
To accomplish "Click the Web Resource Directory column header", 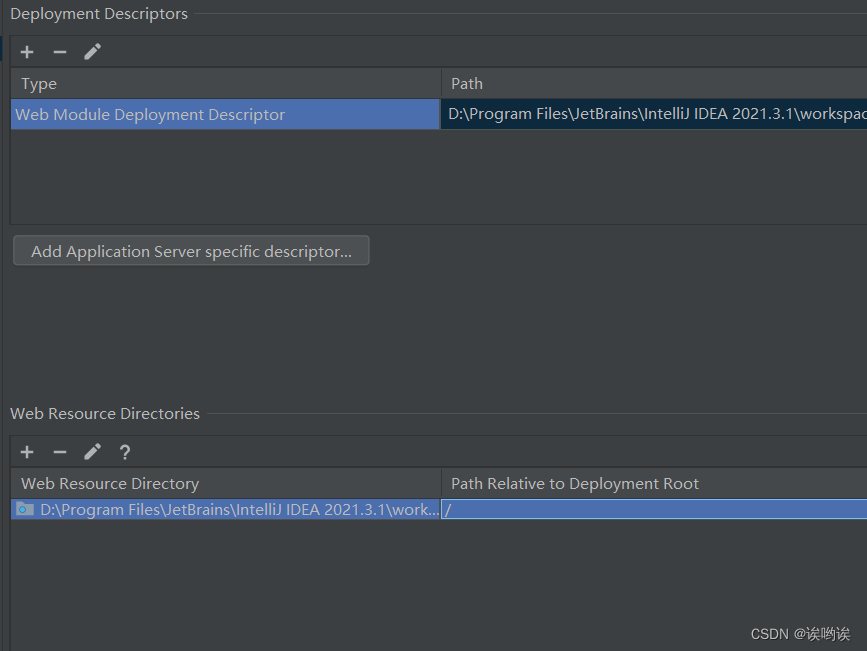I will coord(109,483).
